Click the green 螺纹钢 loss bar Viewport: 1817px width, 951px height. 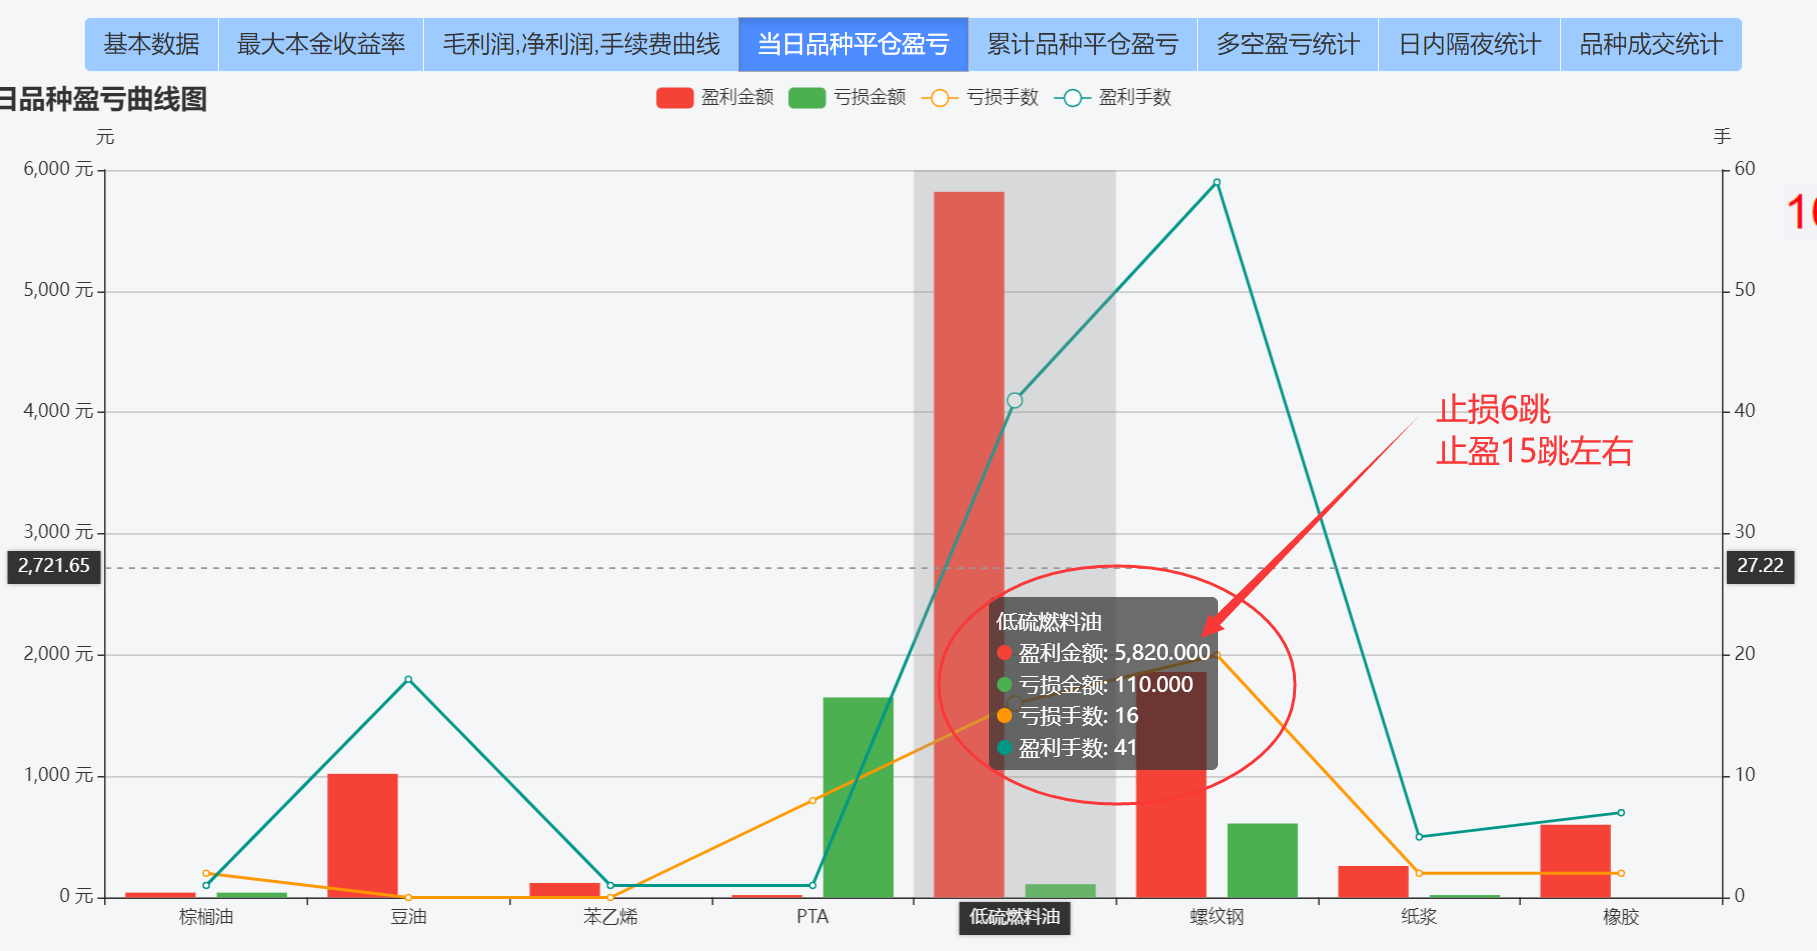1262,860
